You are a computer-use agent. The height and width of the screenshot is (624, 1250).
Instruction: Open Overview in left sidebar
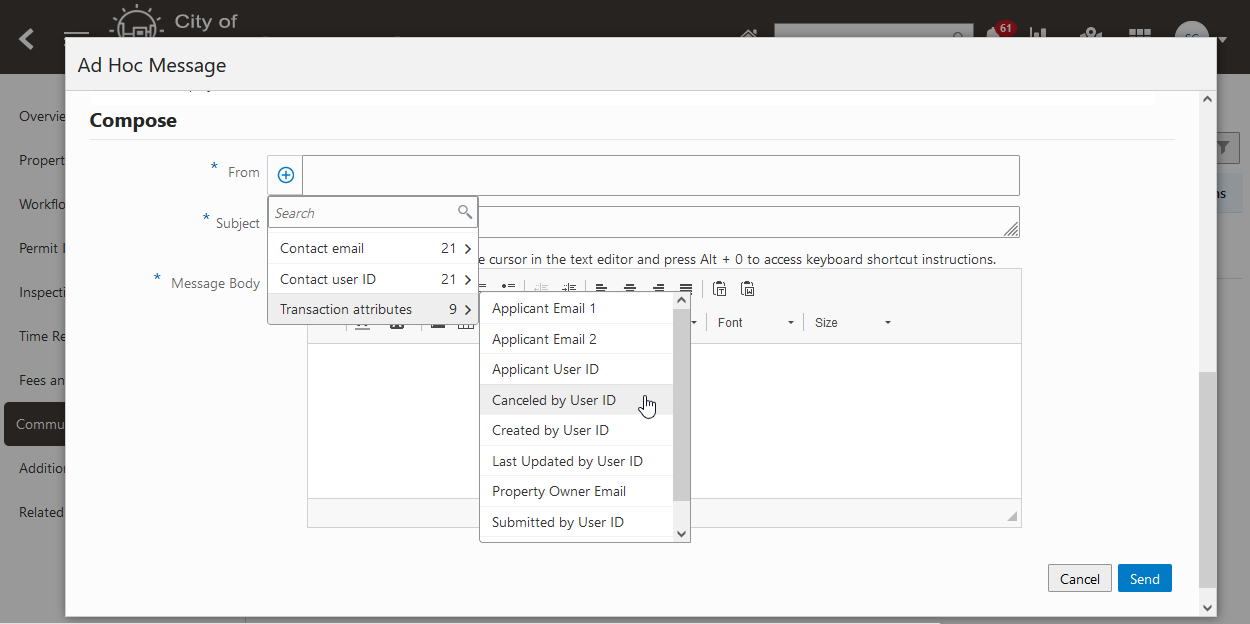pos(42,116)
